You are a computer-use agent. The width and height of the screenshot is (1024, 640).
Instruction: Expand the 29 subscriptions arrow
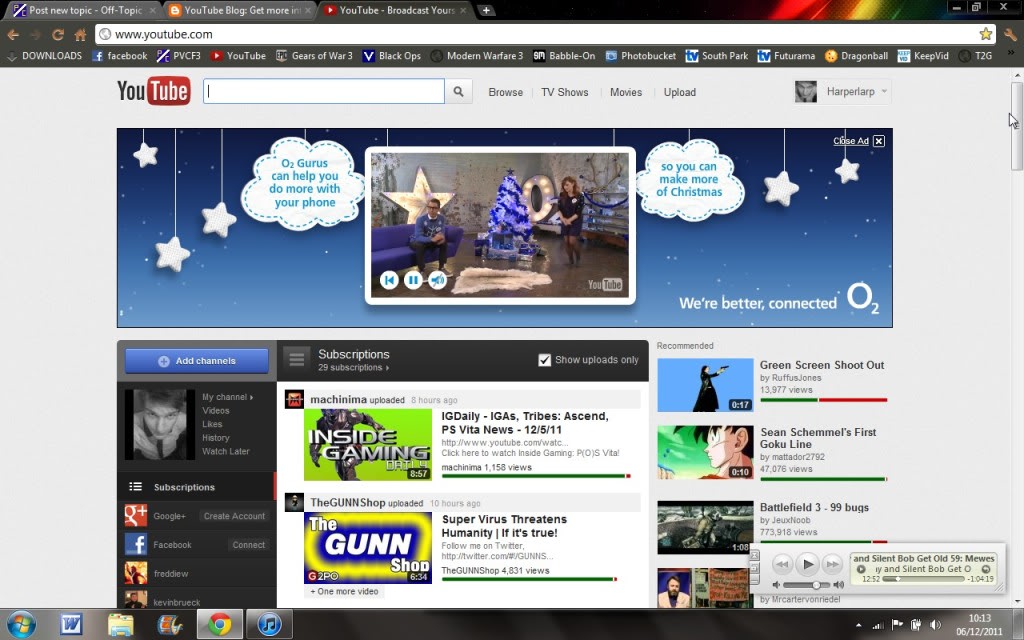[387, 368]
